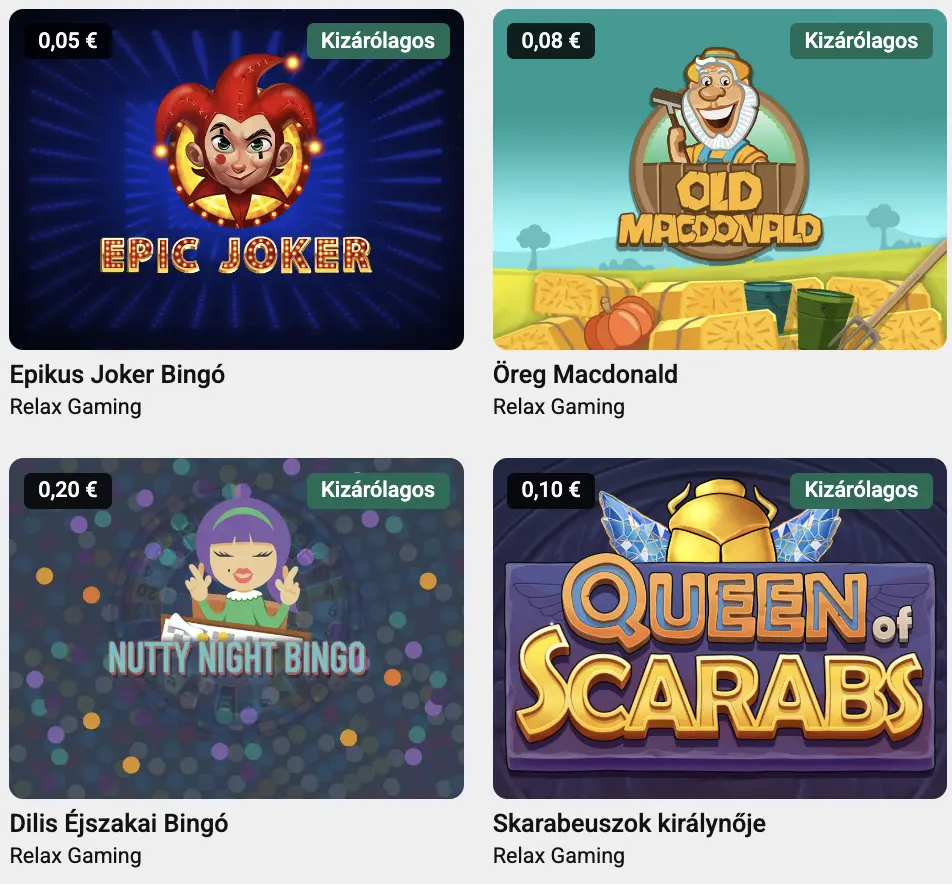This screenshot has width=952, height=884.
Task: Open the Epikus Joker Bingó title link
Action: pos(117,375)
